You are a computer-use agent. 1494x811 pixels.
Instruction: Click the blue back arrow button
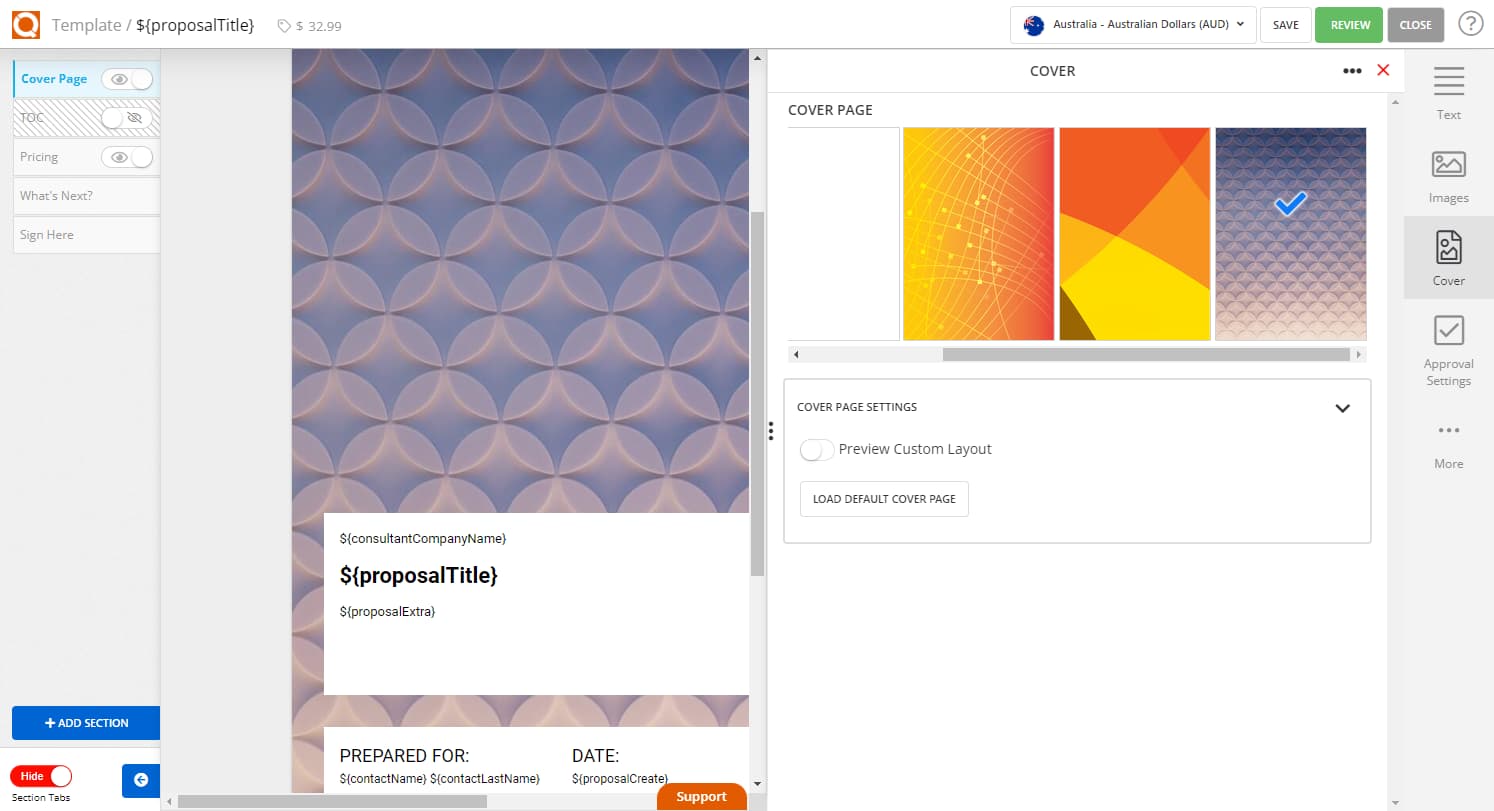click(140, 780)
